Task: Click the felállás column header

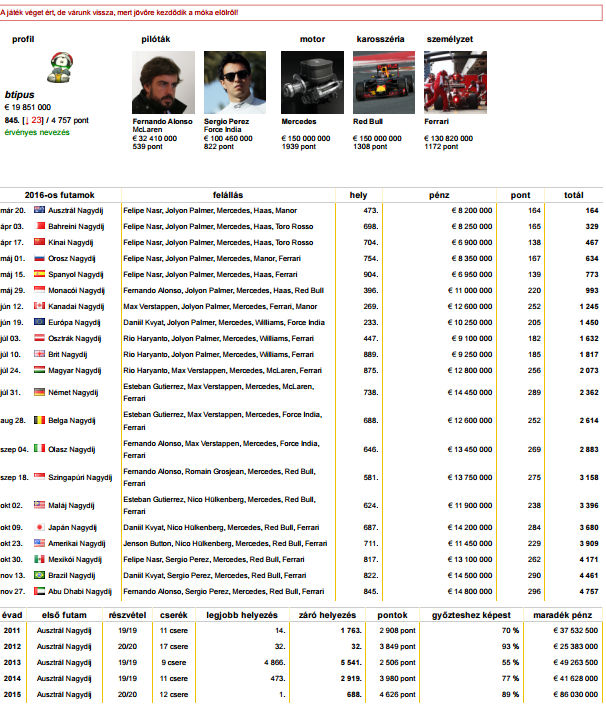Action: click(228, 195)
